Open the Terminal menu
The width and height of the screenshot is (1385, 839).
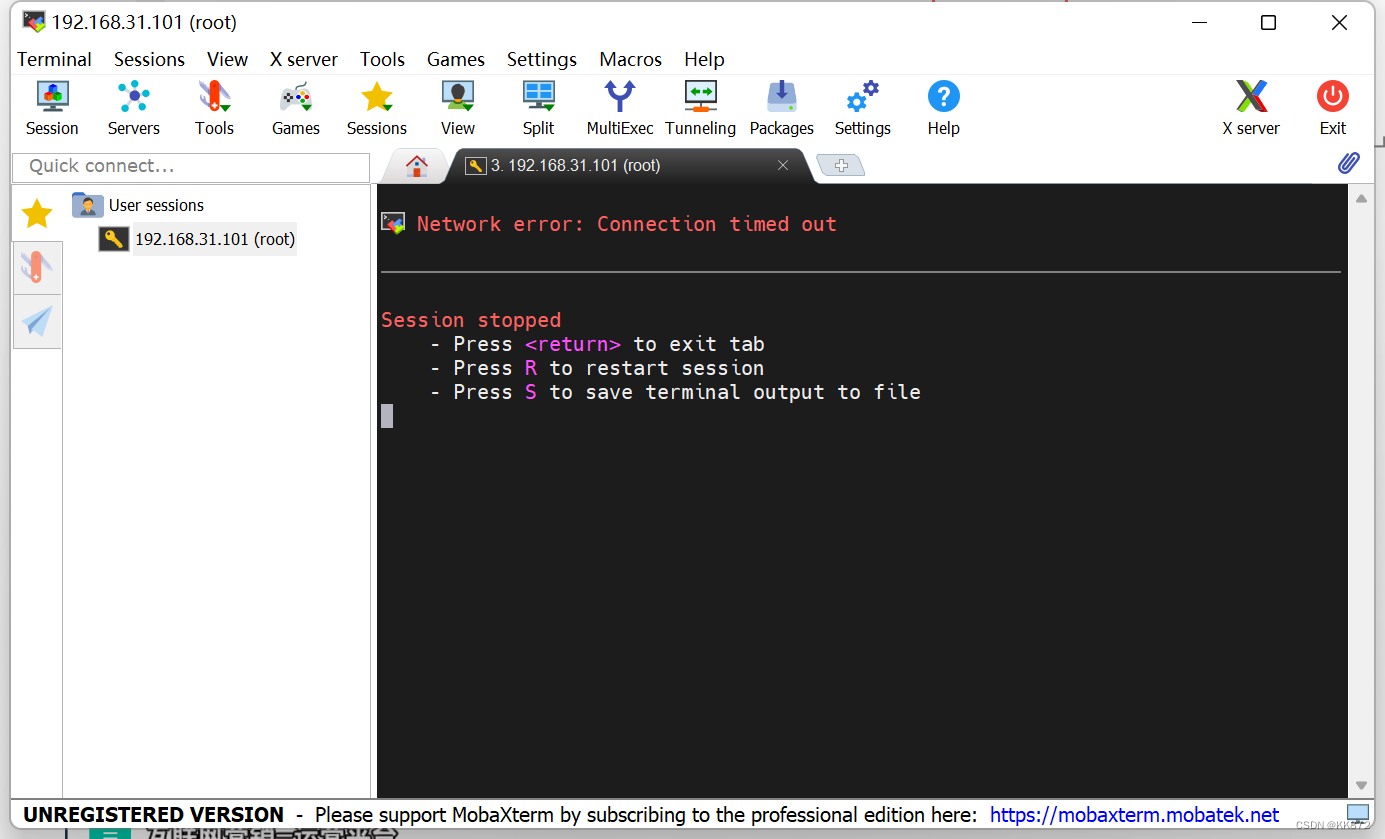click(54, 59)
